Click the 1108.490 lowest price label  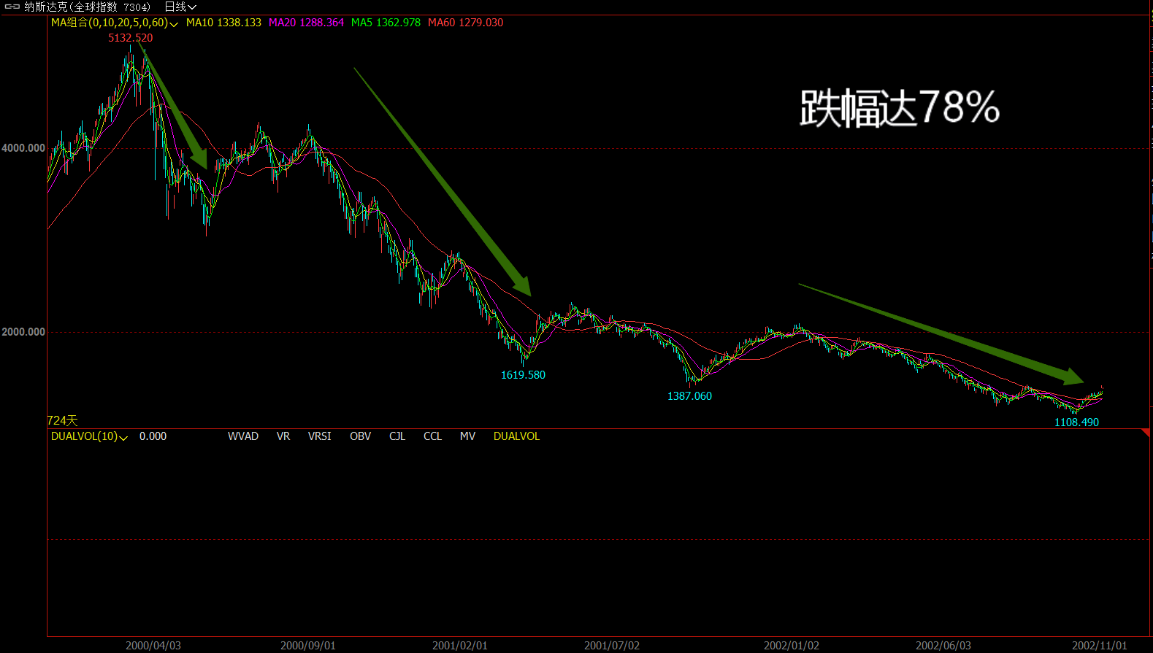pyautogui.click(x=1077, y=422)
